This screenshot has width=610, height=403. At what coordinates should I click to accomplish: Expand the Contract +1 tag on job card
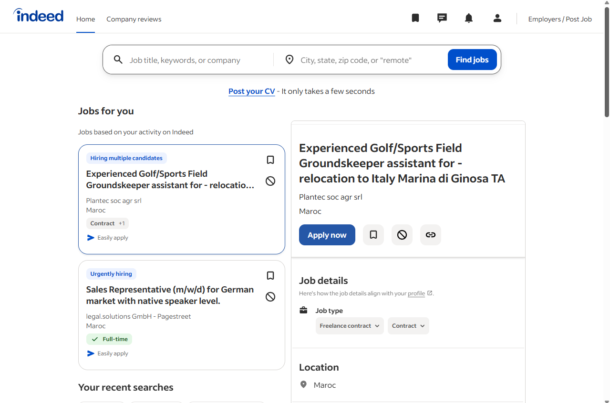(107, 223)
